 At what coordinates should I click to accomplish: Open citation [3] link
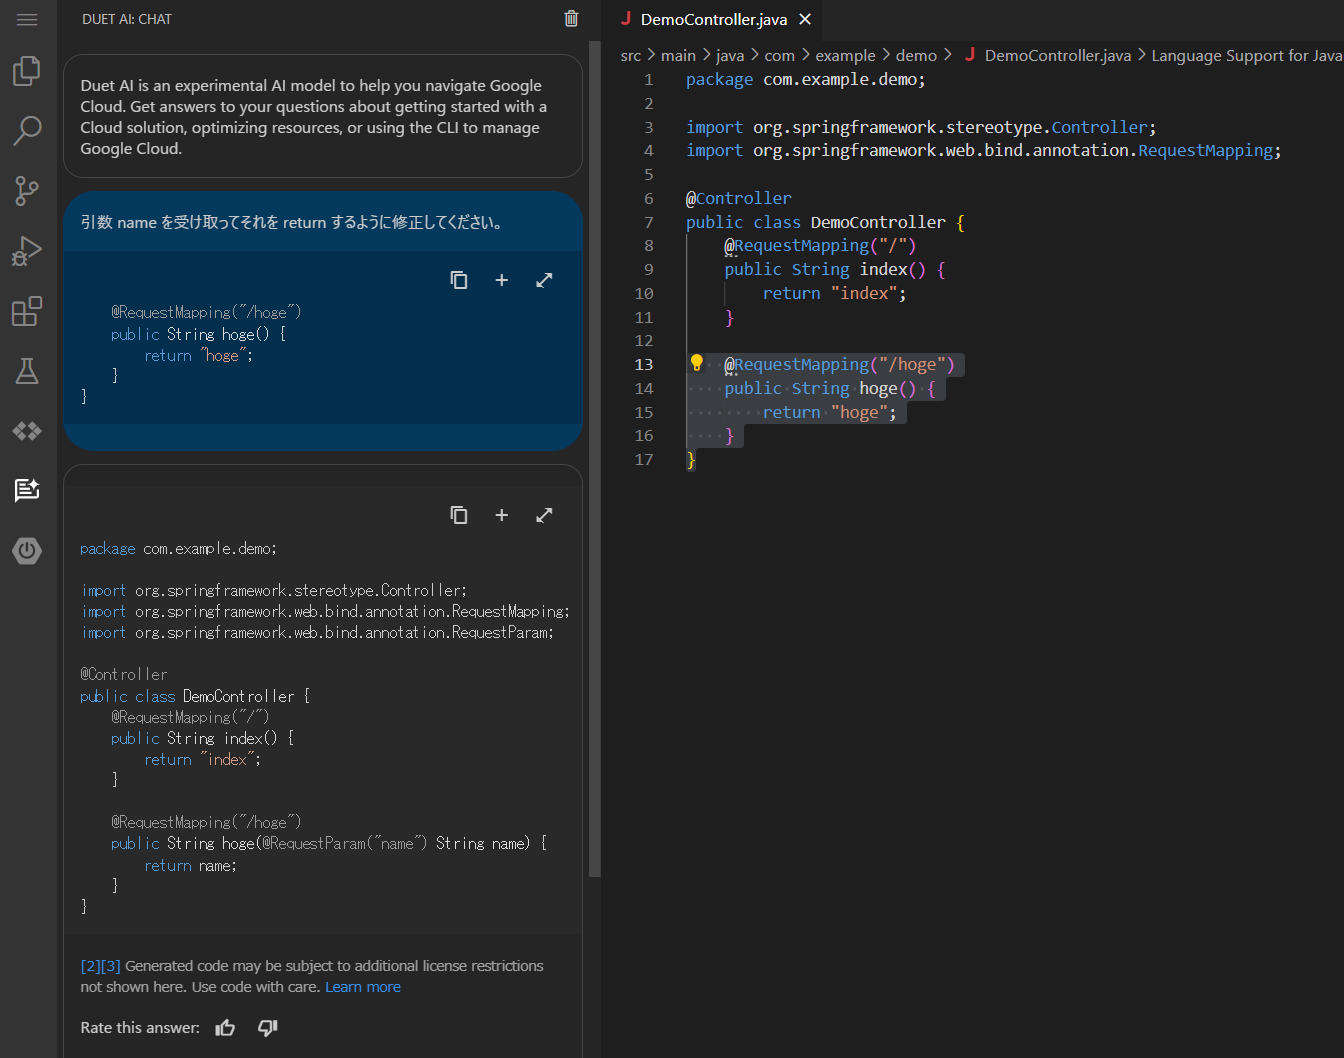coord(111,966)
